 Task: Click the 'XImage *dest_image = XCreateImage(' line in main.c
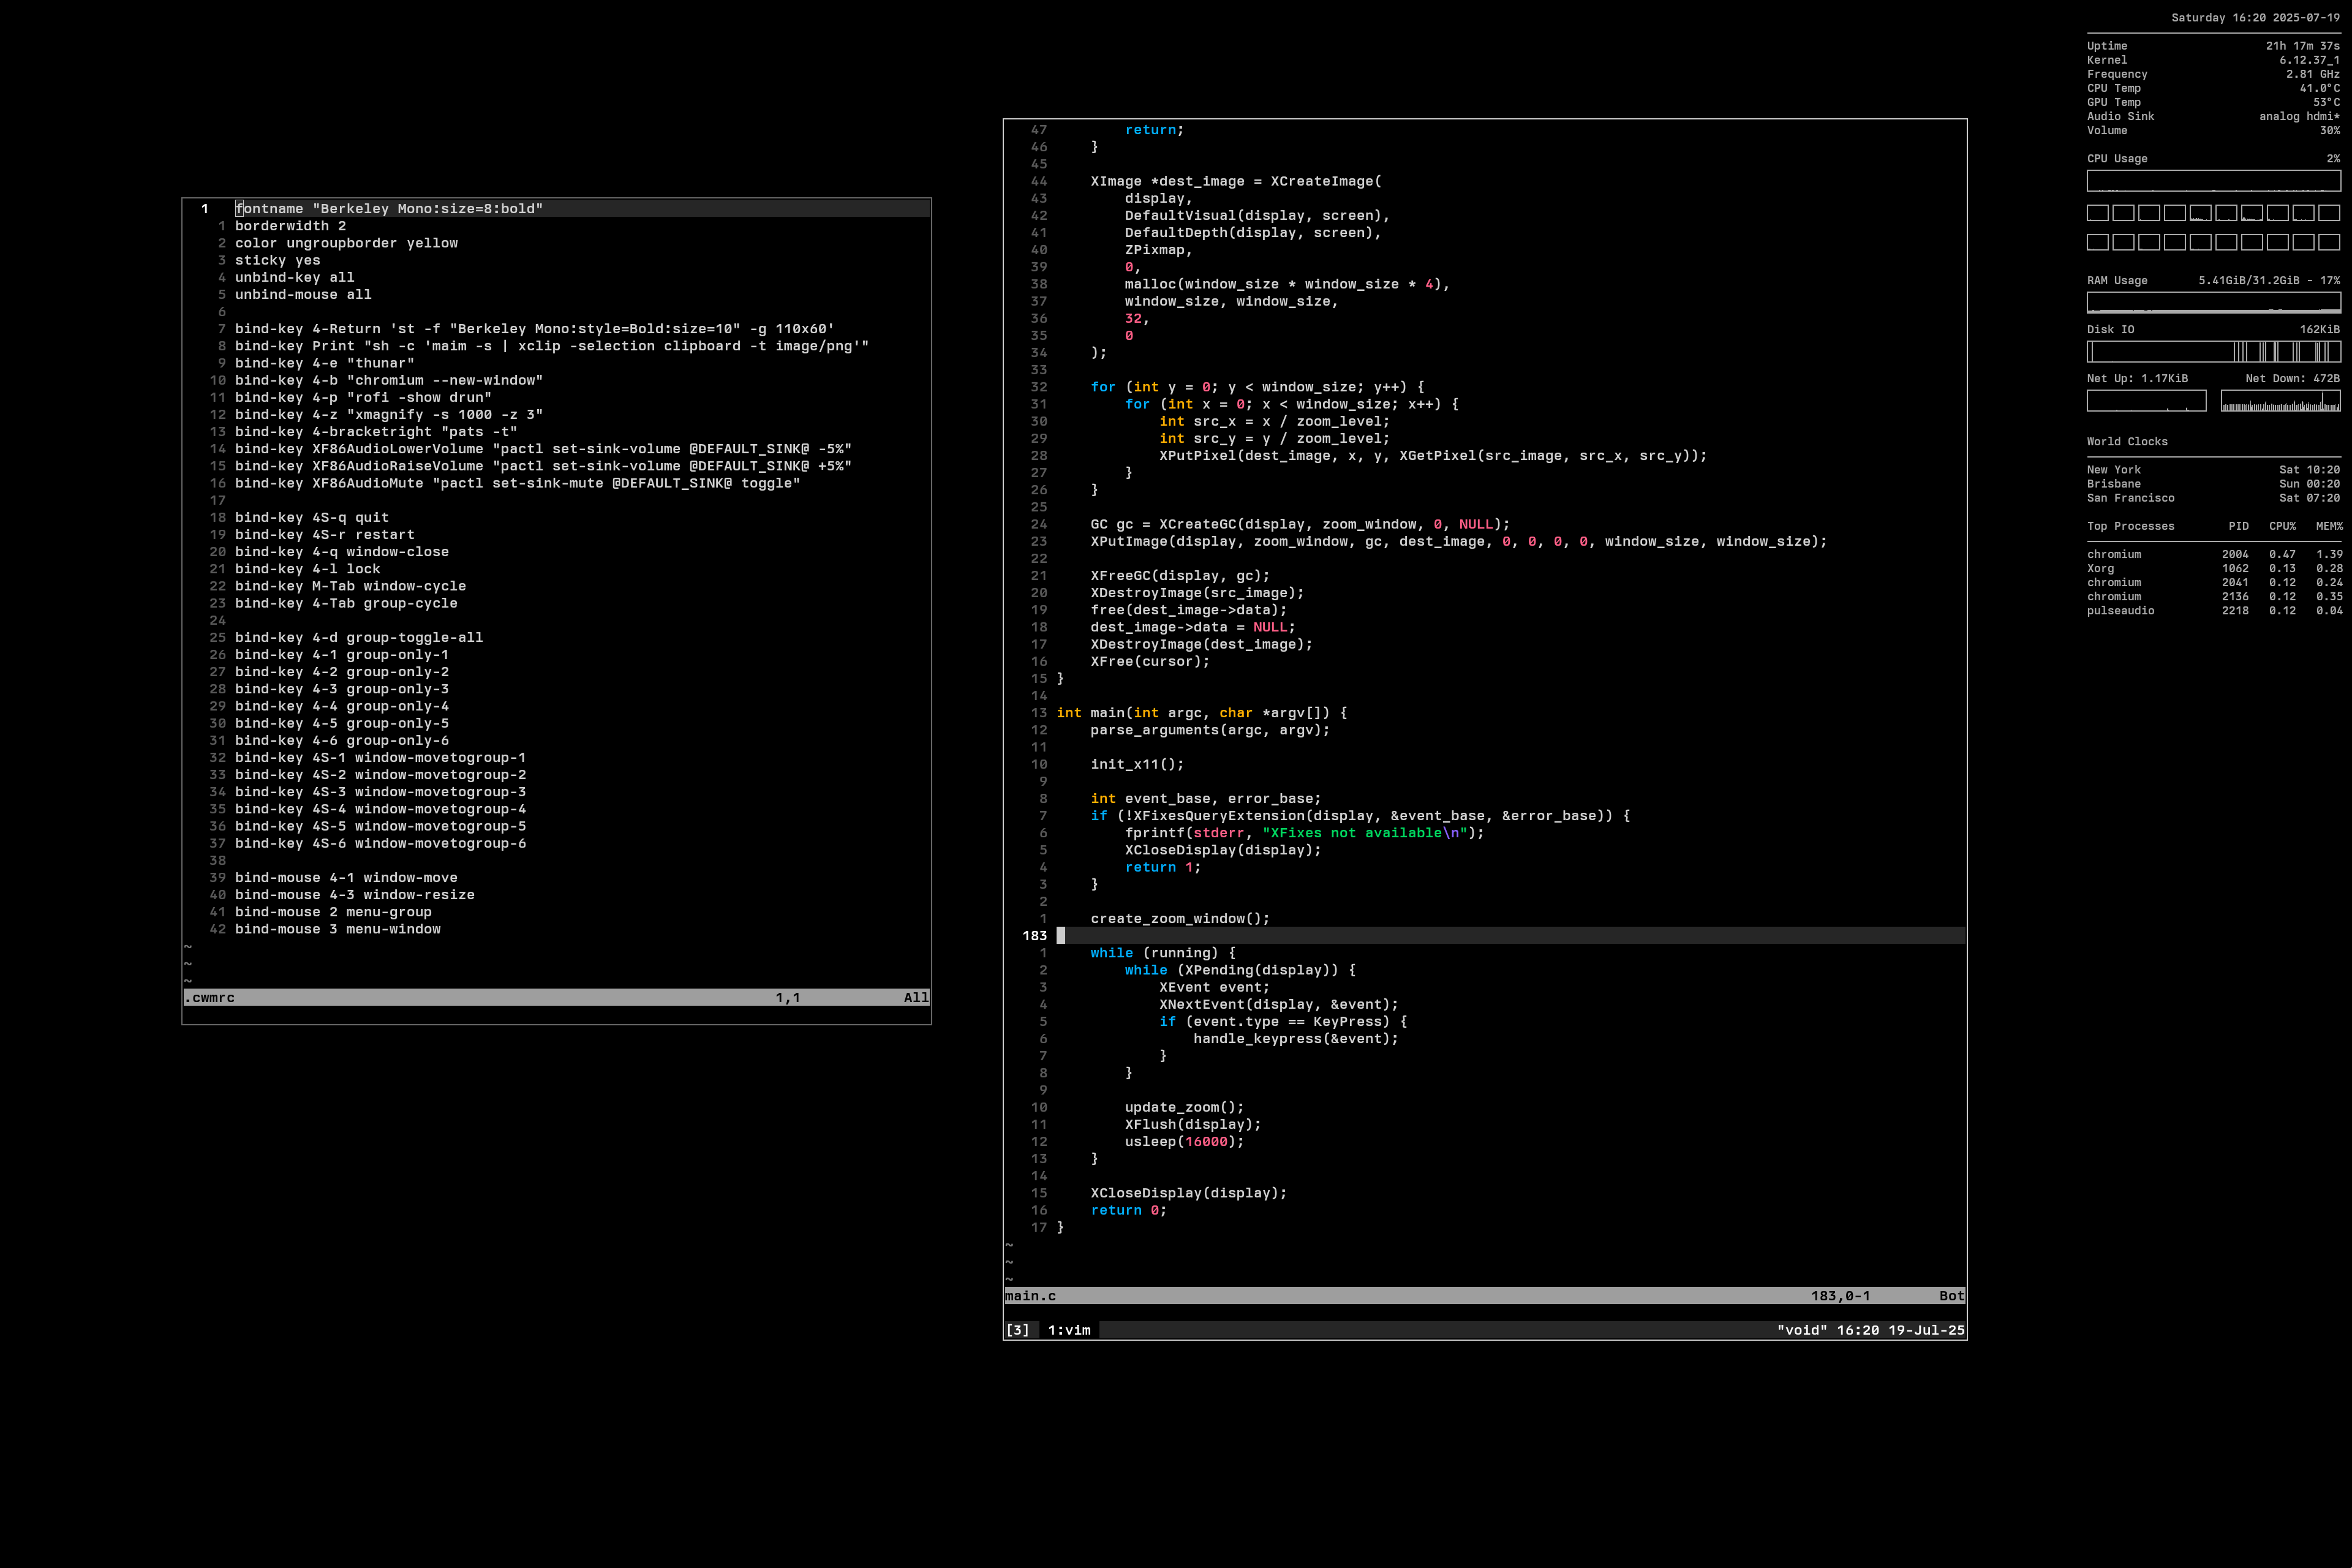tap(1236, 181)
